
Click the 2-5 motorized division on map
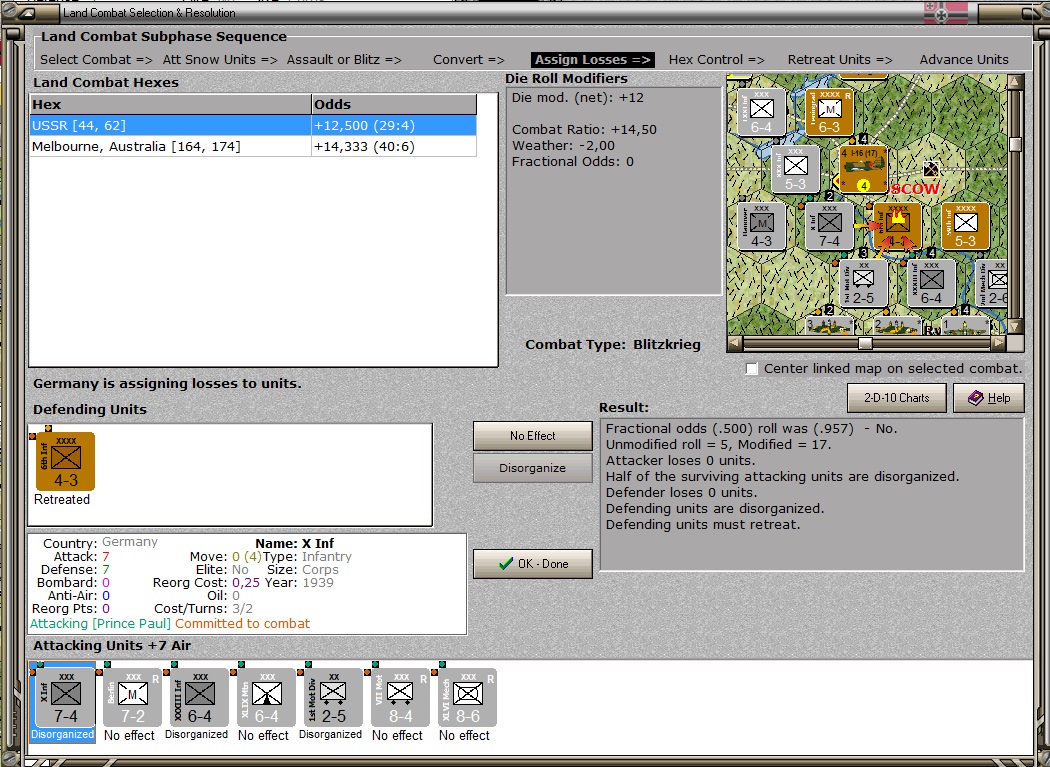(863, 284)
